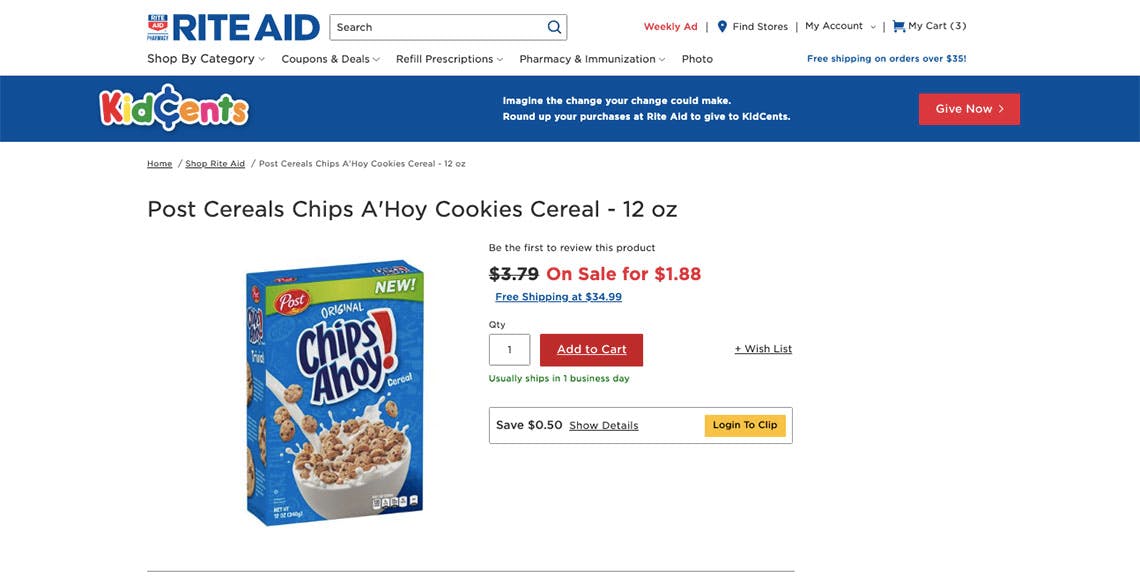This screenshot has width=1140, height=577.
Task: Open the Photo menu item
Action: (697, 59)
